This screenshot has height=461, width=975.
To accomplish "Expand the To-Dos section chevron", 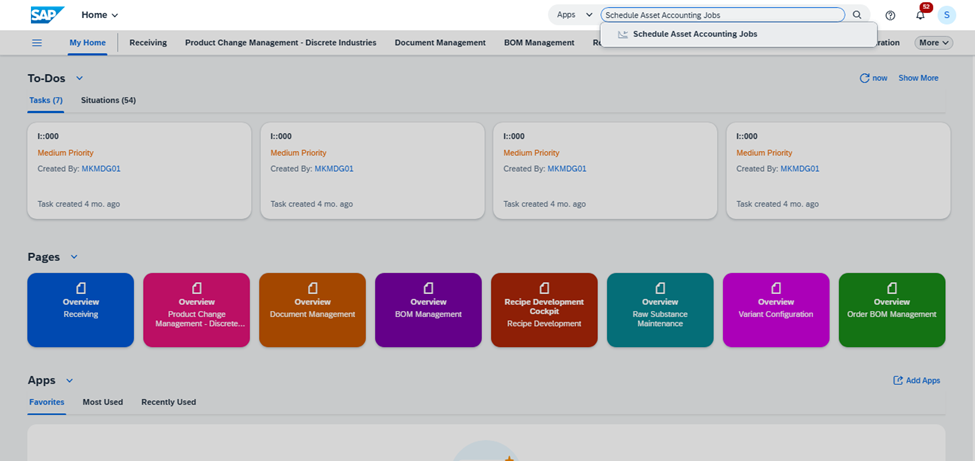I will [79, 78].
